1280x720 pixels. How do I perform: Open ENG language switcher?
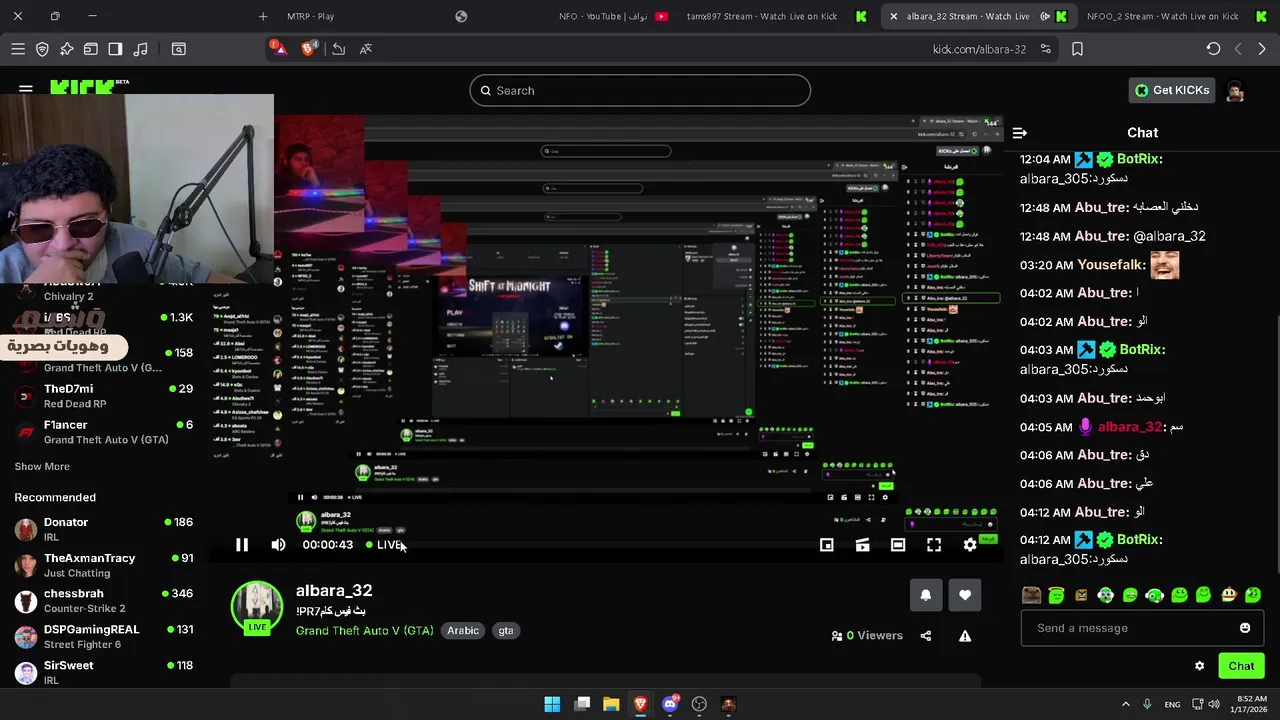(1172, 704)
